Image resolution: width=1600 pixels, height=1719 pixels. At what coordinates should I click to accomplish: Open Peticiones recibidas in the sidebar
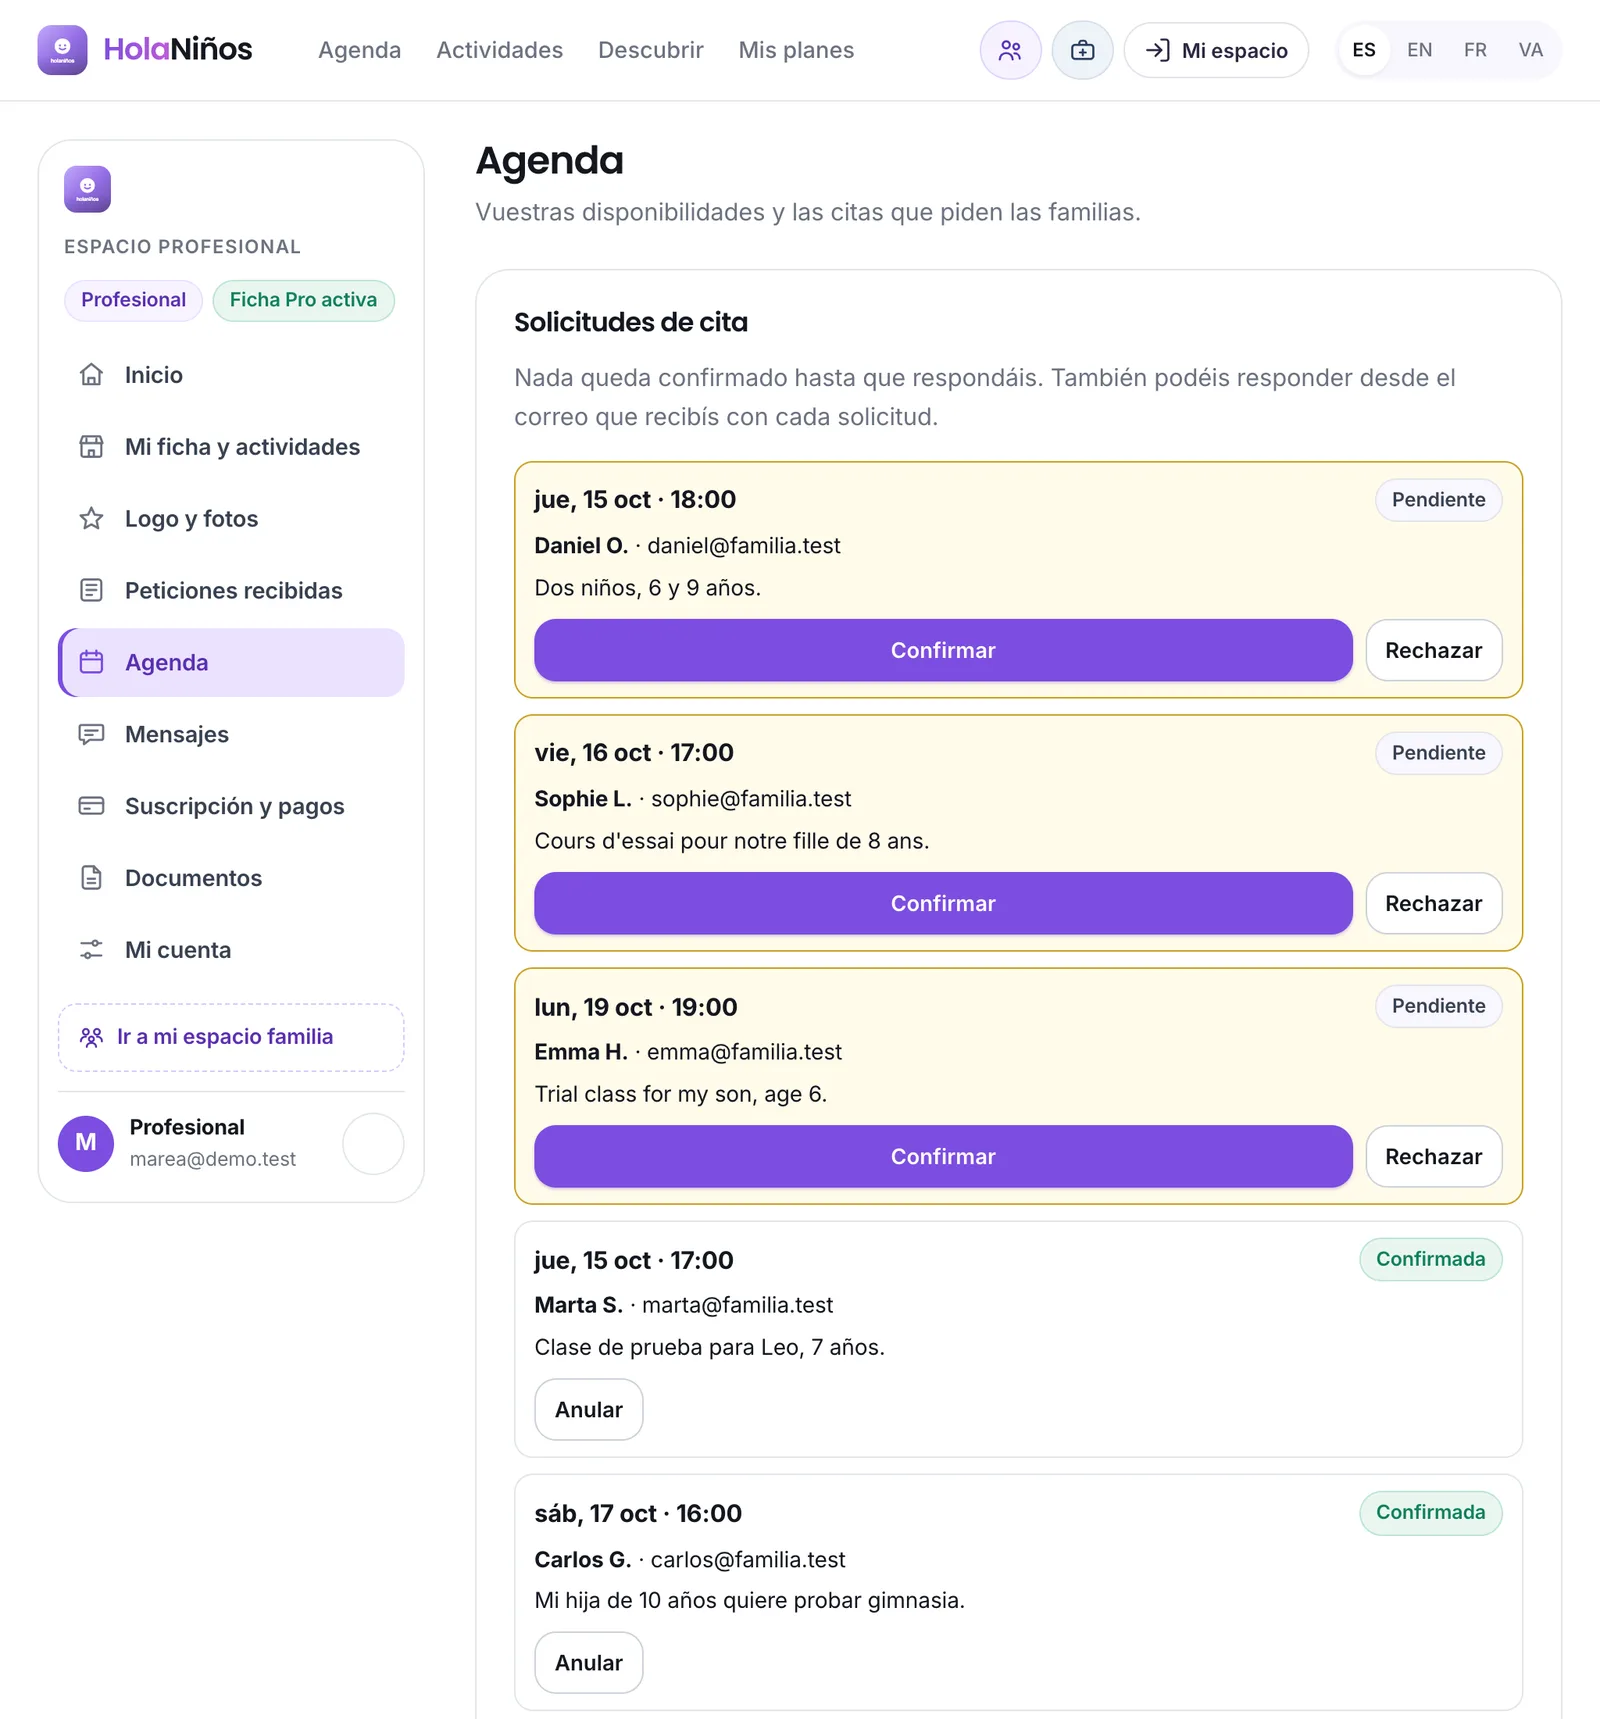[231, 591]
